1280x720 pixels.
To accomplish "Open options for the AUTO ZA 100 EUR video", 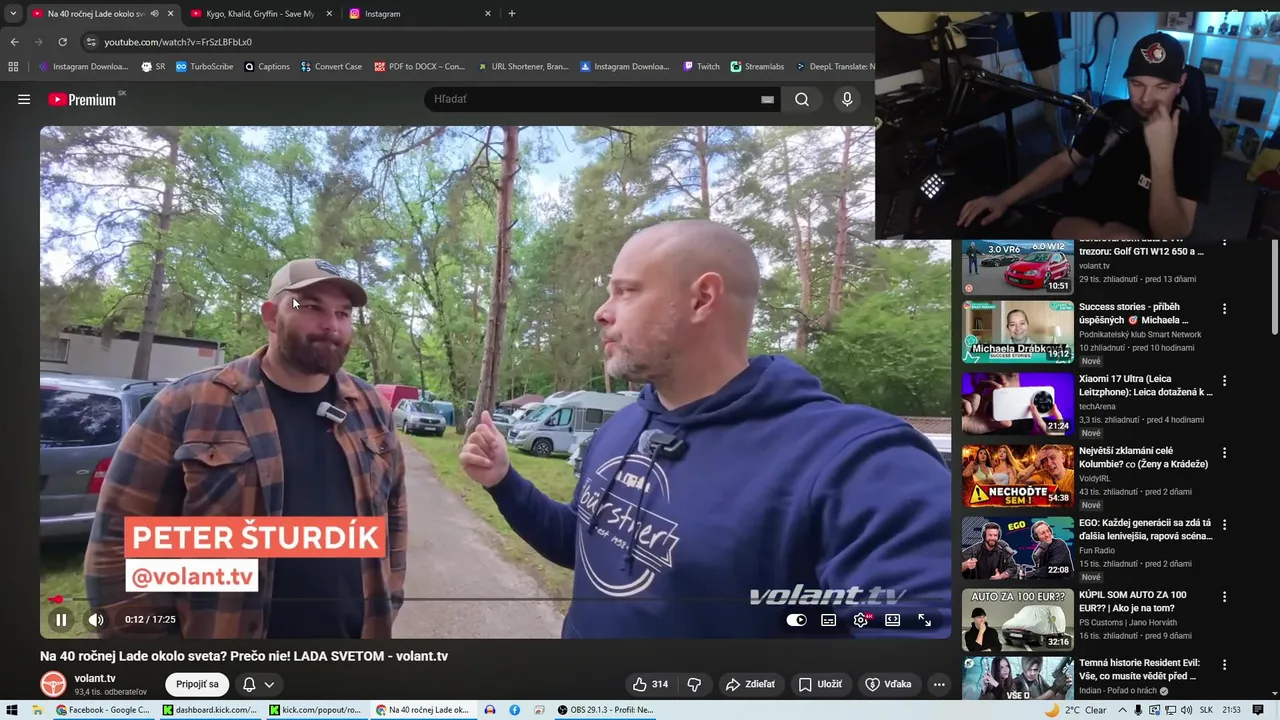I will coord(1224,597).
